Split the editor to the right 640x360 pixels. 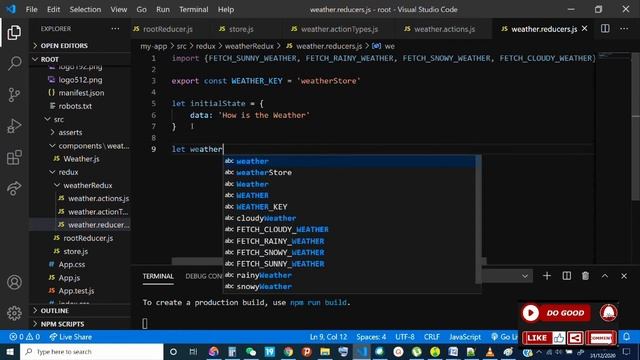tap(605, 29)
